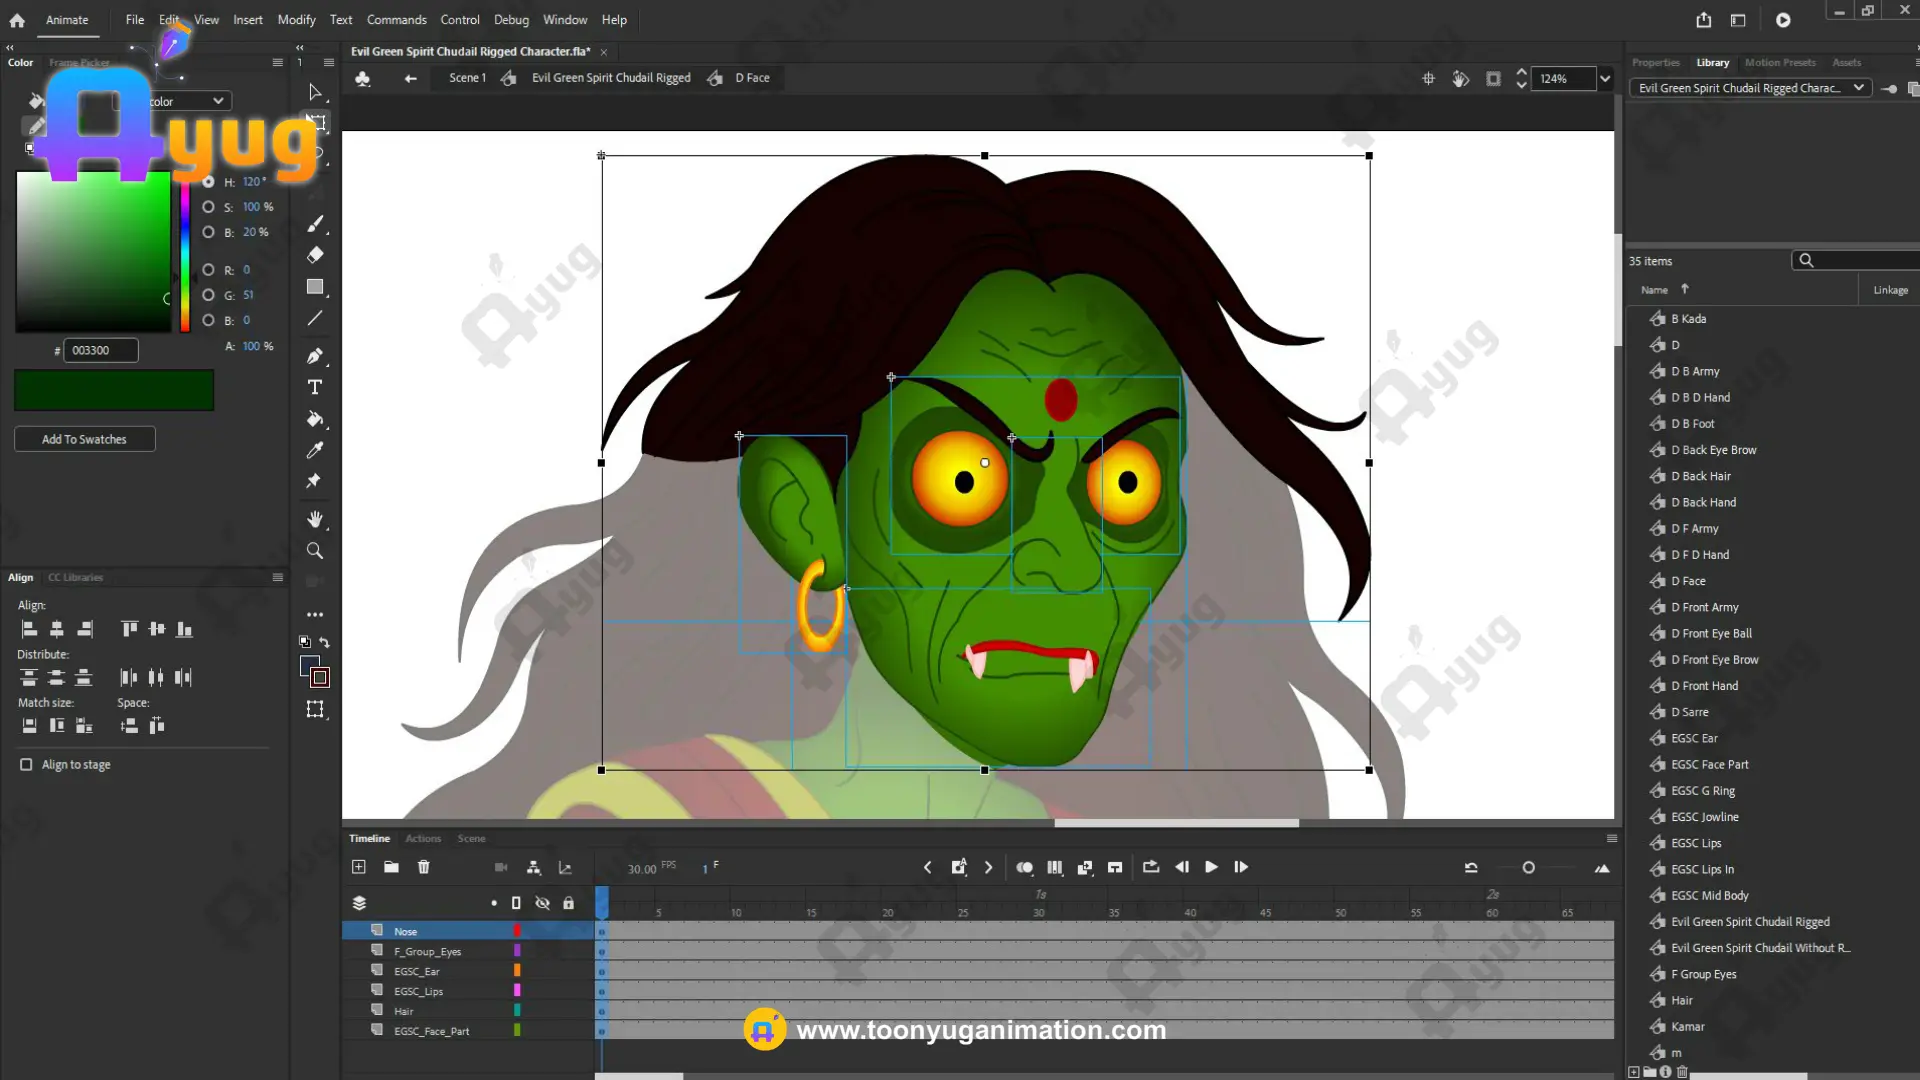Click the Add To Swatches button
The height and width of the screenshot is (1080, 1920).
coord(85,439)
